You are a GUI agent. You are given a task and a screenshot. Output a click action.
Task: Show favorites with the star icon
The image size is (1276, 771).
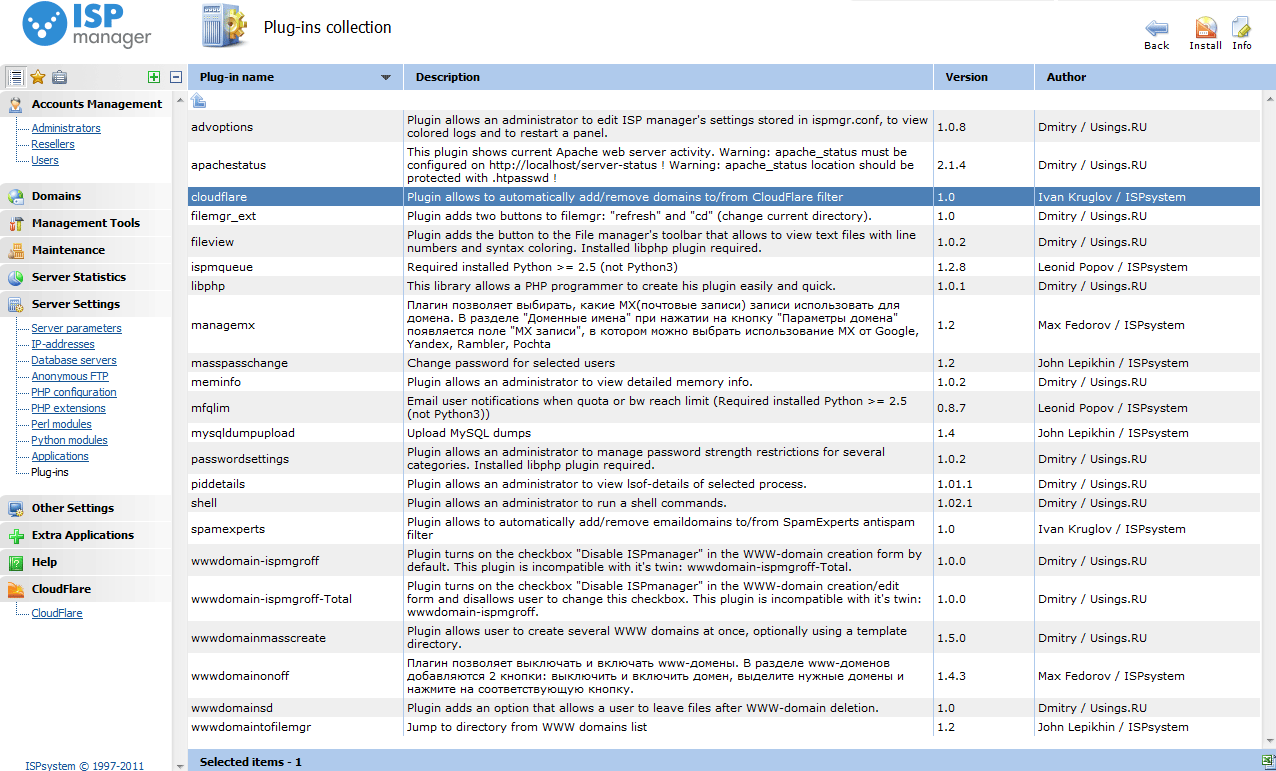click(x=38, y=77)
